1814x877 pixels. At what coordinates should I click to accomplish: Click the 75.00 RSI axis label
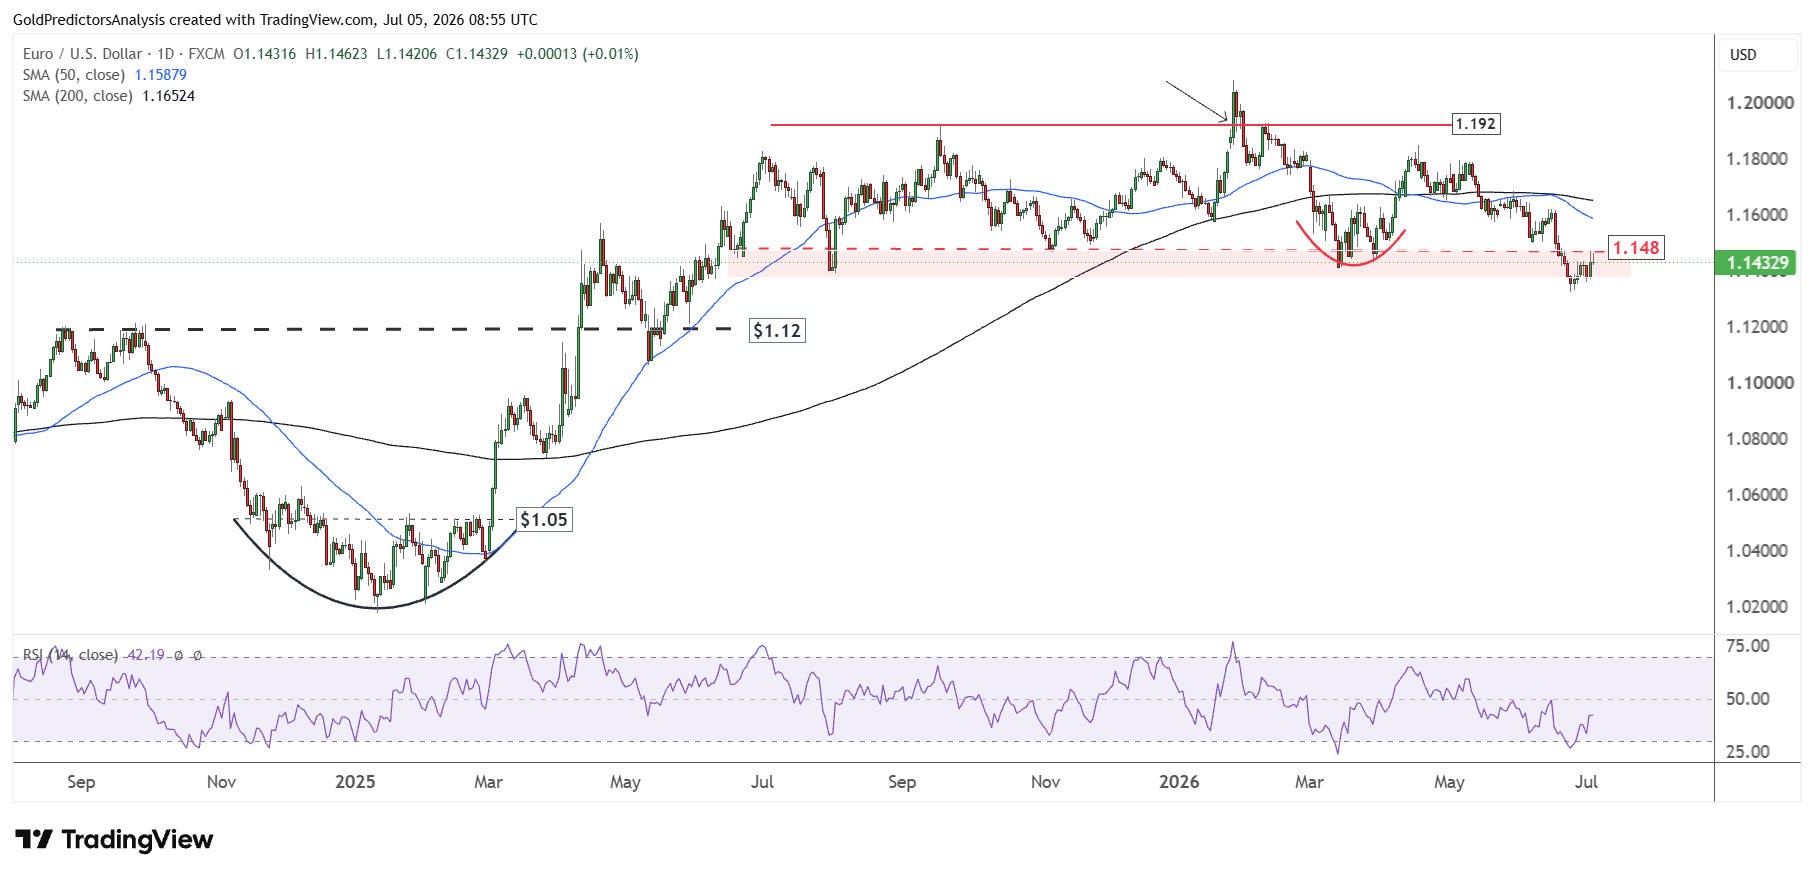coord(1748,646)
